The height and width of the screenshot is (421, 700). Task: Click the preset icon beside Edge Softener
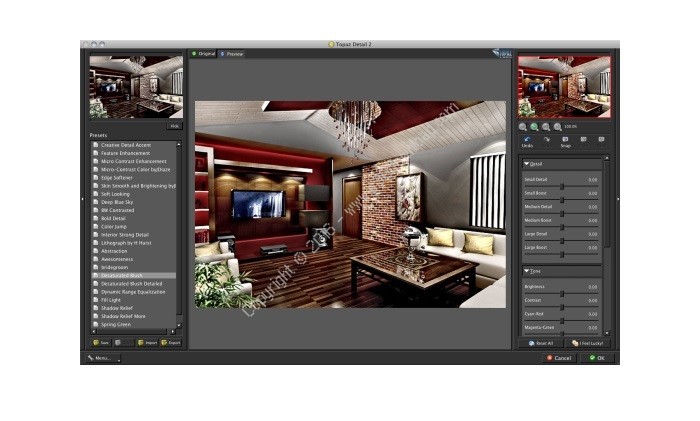(x=96, y=178)
